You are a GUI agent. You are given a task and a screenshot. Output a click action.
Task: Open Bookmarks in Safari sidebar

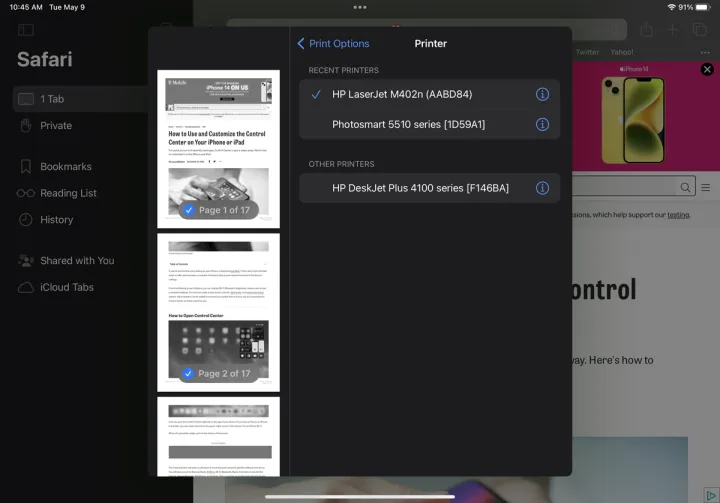click(x=65, y=167)
